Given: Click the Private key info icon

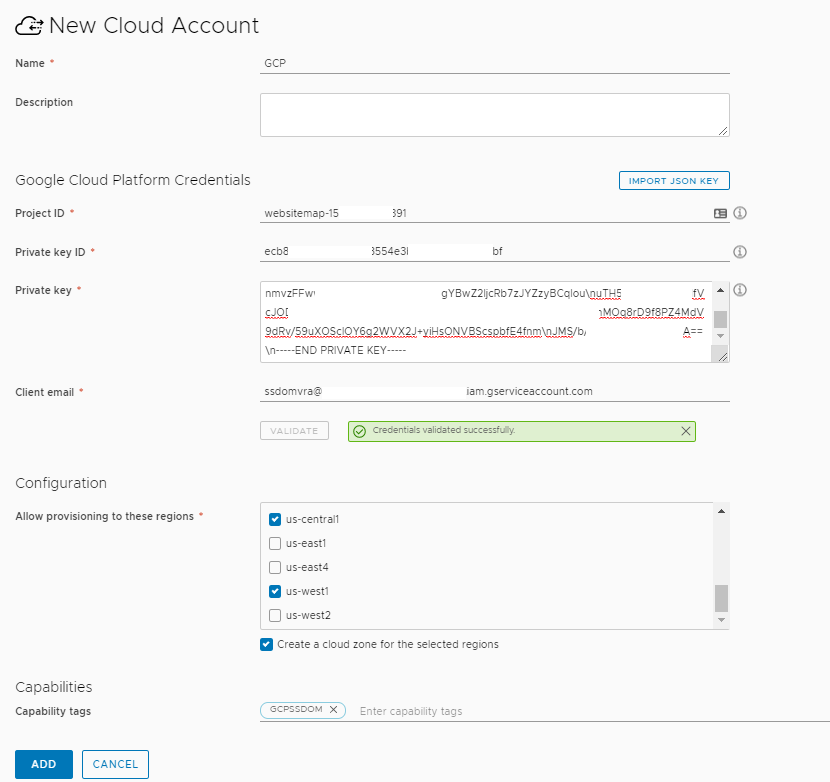Looking at the screenshot, I should coord(739,290).
